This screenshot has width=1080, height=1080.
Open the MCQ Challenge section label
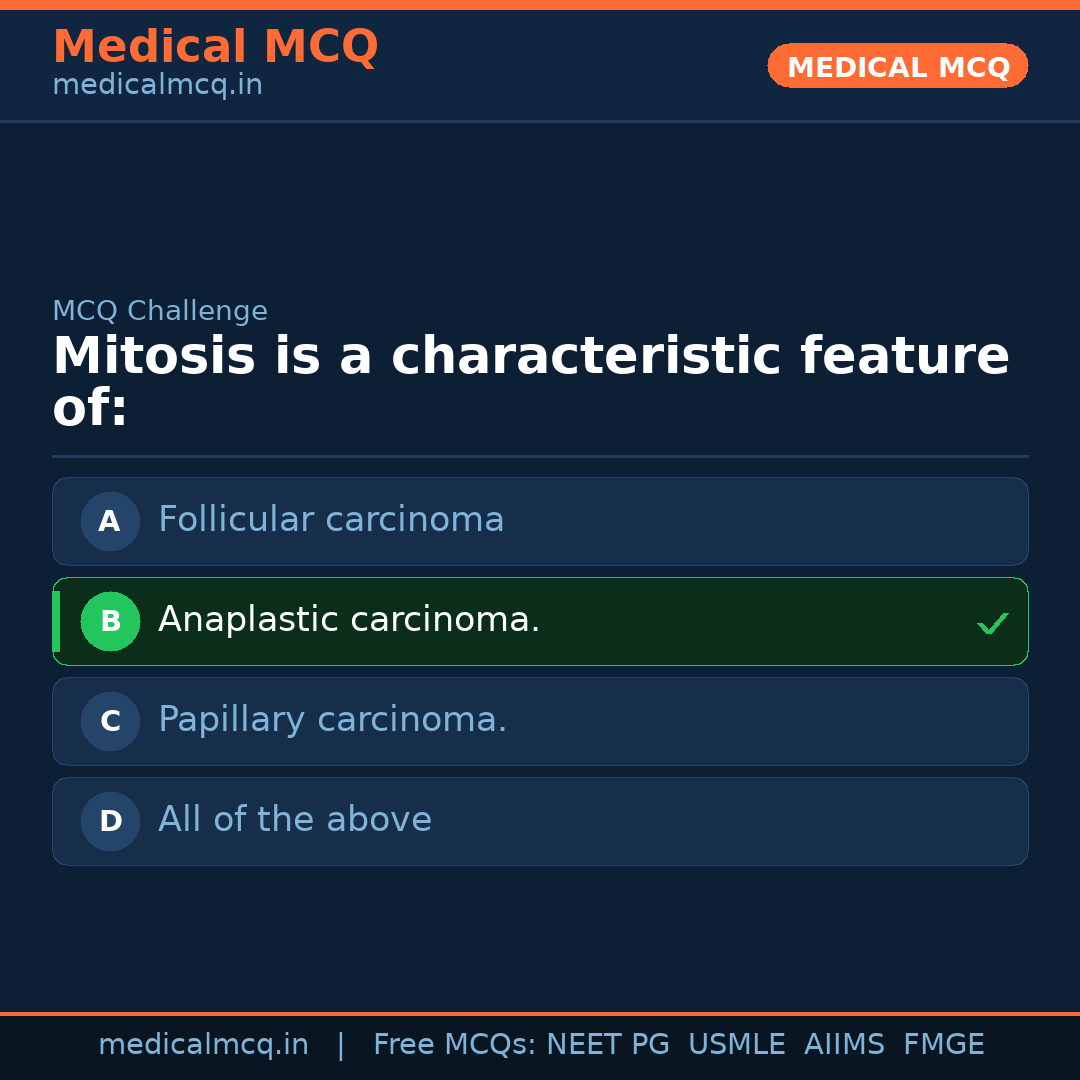coord(160,311)
